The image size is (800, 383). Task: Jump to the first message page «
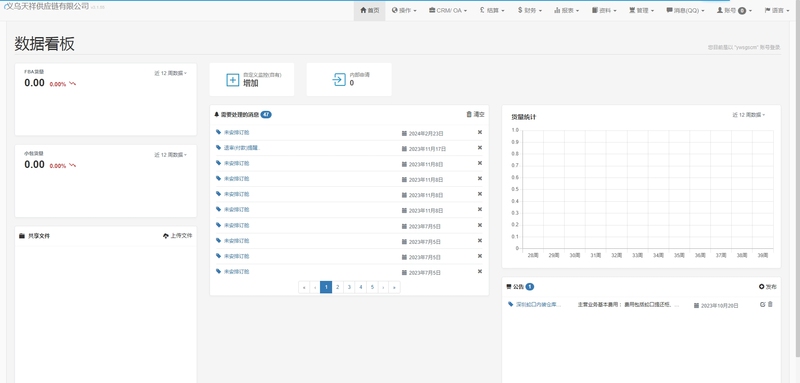click(x=304, y=287)
